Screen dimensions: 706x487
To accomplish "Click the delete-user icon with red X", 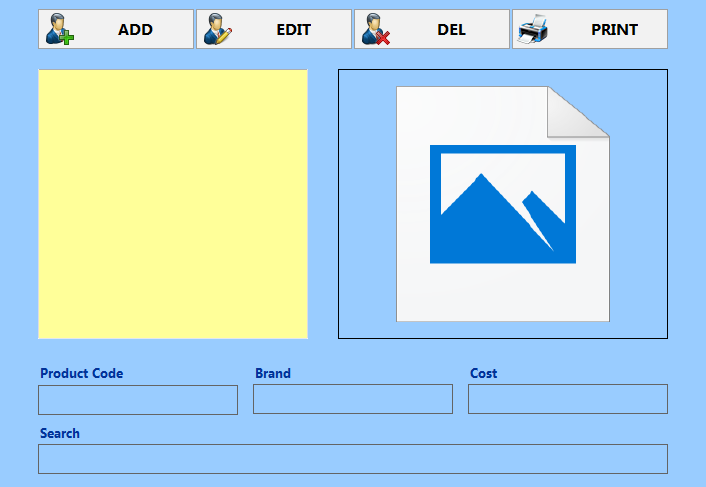I will (x=376, y=29).
